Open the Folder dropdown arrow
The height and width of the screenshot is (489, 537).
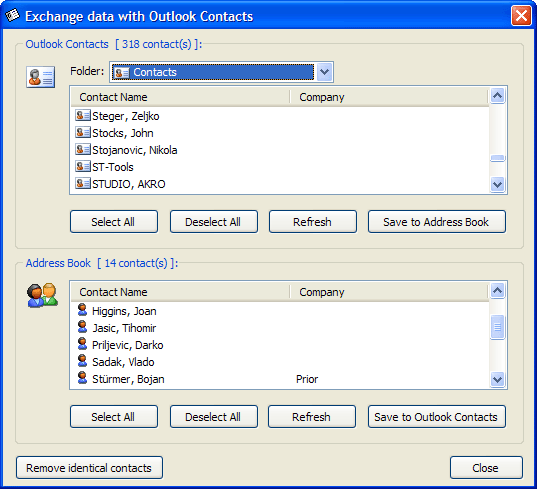coord(324,72)
